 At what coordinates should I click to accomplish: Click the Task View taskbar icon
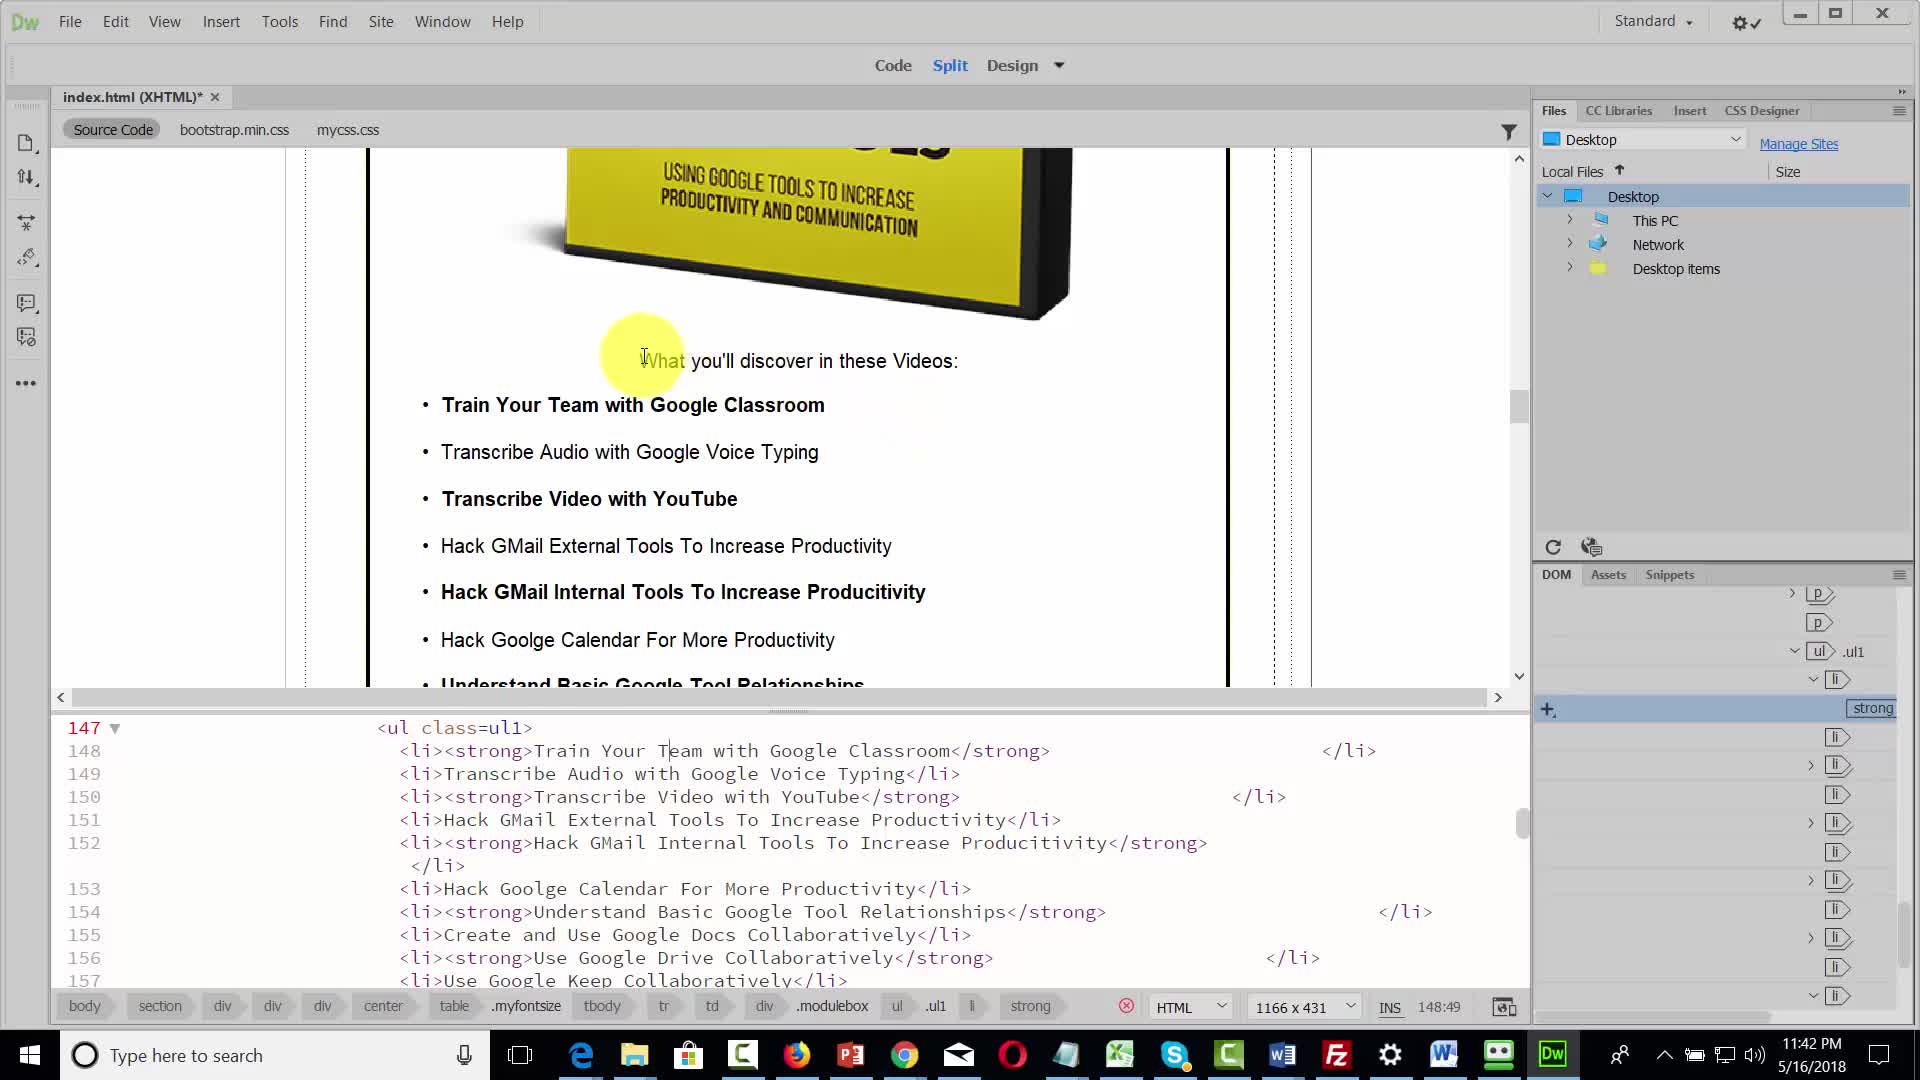coord(520,1055)
